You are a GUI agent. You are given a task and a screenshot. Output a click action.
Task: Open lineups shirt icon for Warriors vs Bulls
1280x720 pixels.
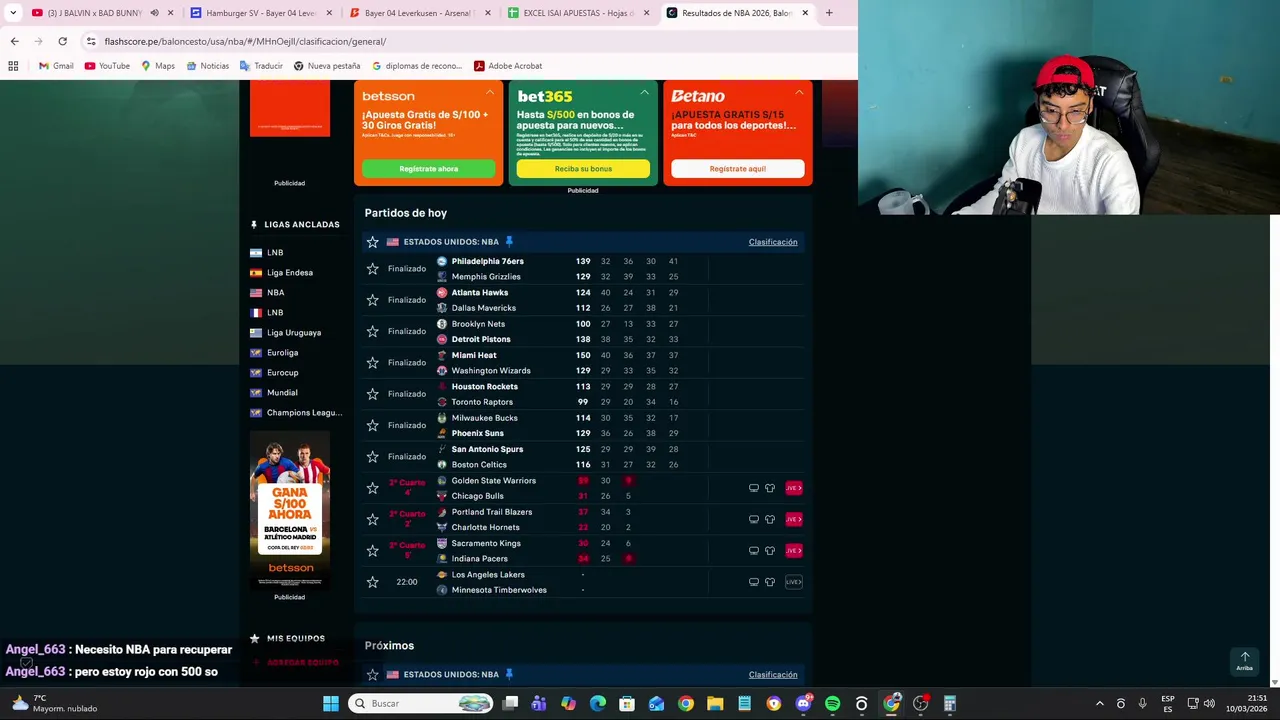770,488
